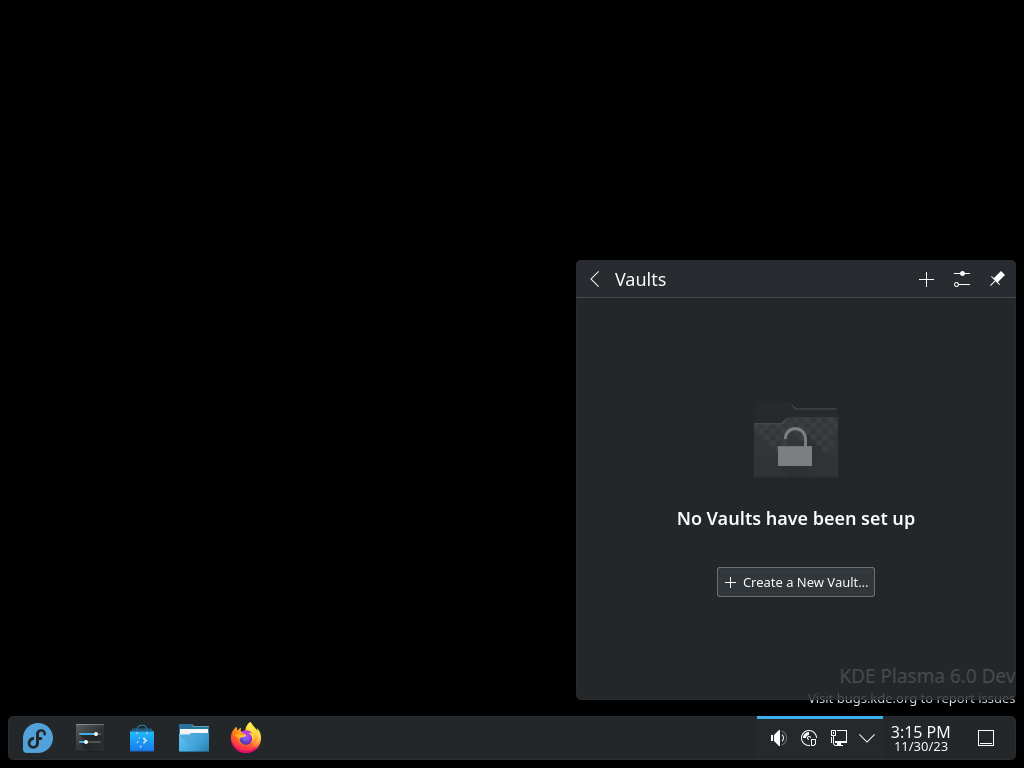Launch System Settings from the taskbar
The image size is (1024, 768).
click(x=89, y=738)
